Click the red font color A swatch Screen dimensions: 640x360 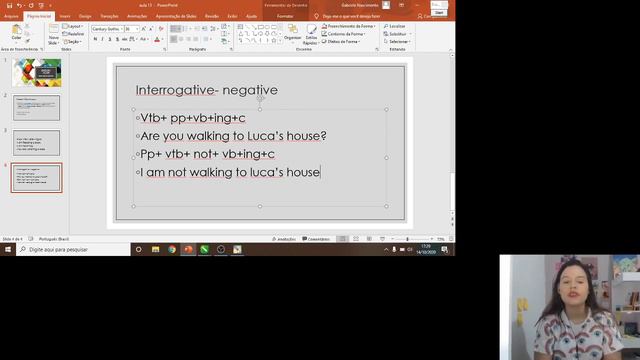coord(157,39)
